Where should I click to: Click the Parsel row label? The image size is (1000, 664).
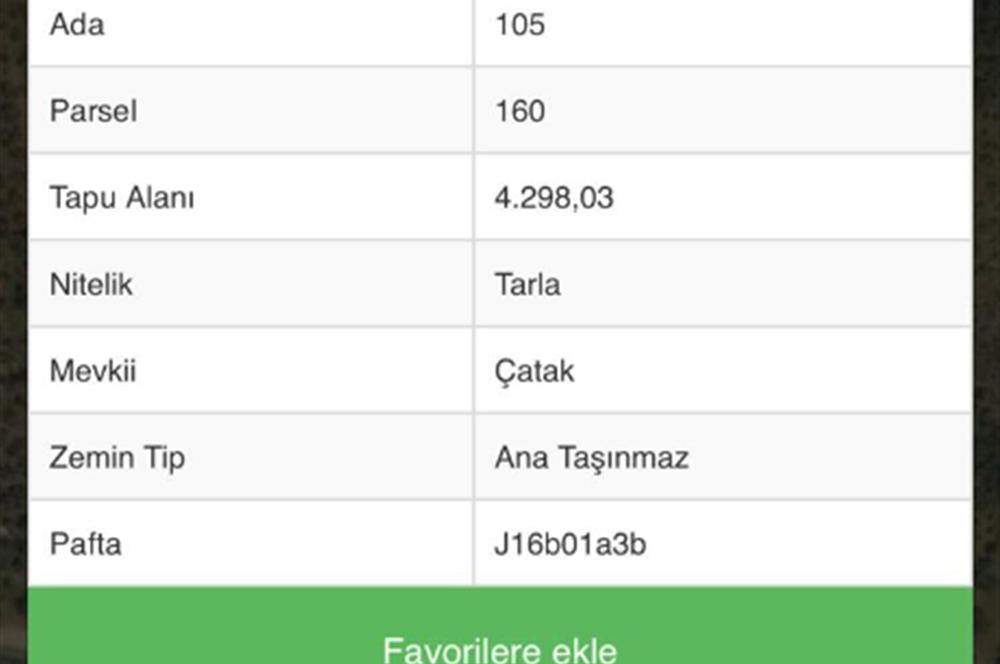point(94,112)
